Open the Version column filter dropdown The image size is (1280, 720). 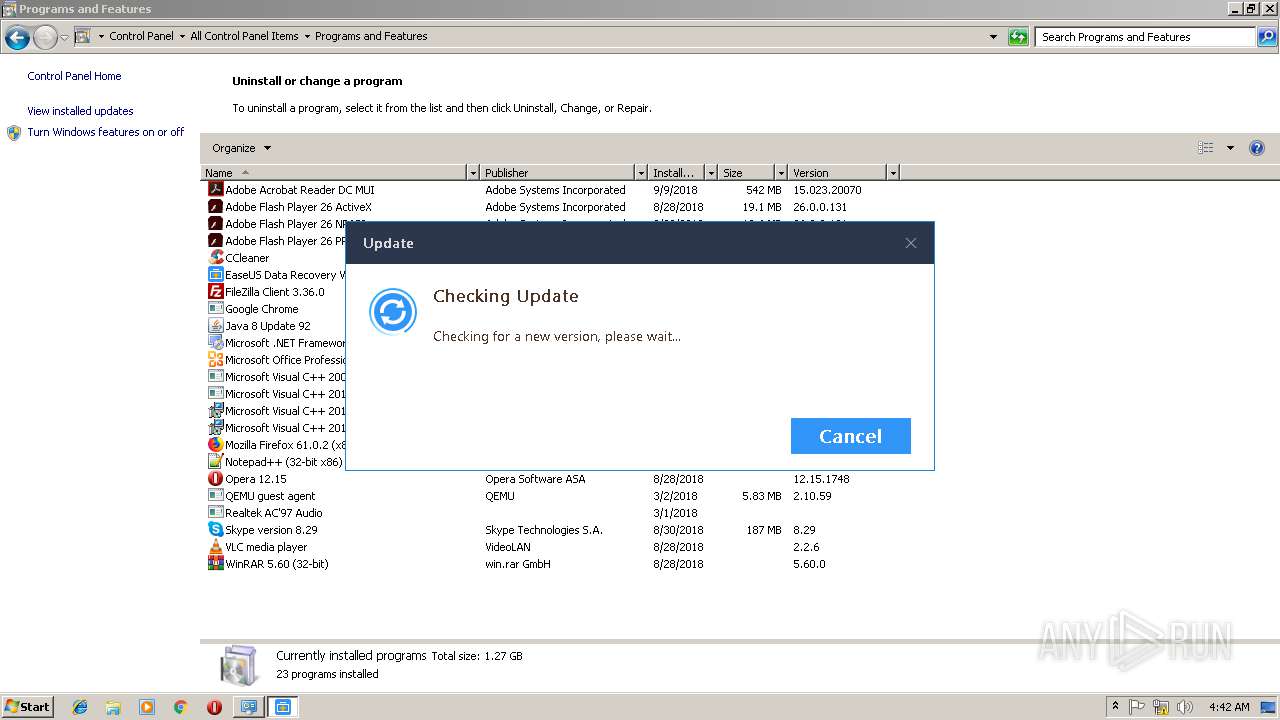[x=893, y=173]
